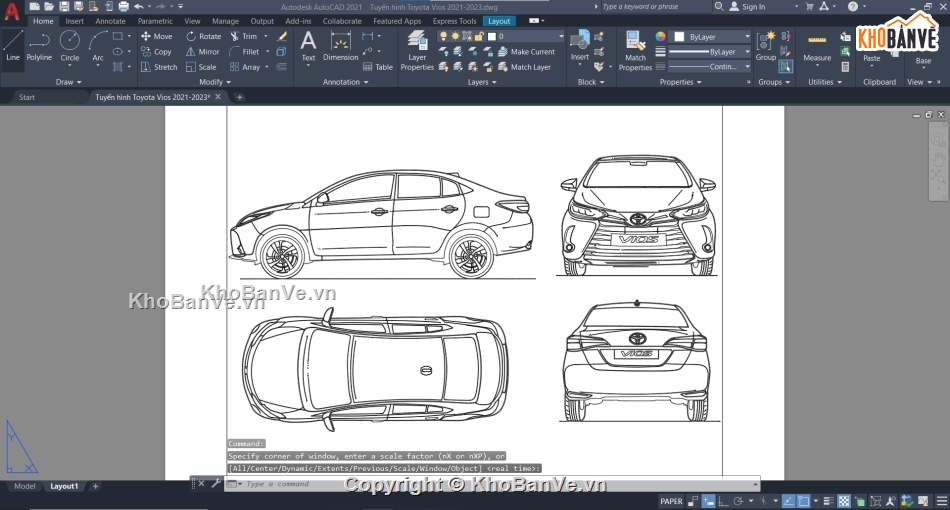Activate the Rotate command
This screenshot has width=950, height=510.
coord(204,36)
